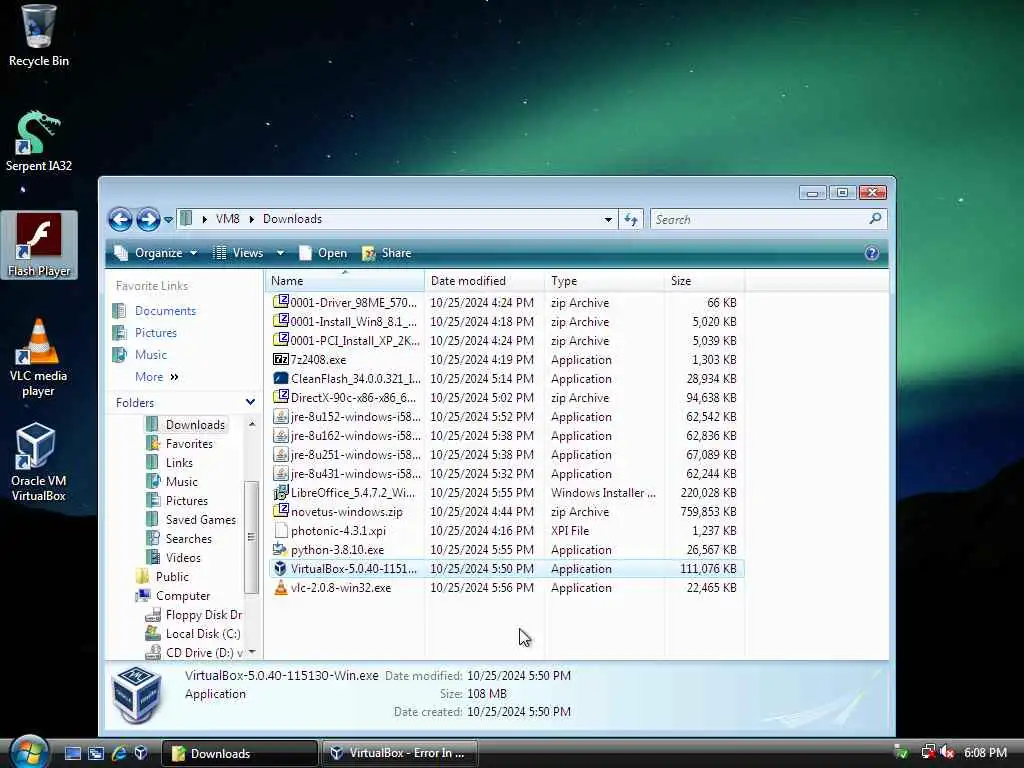Select the Serpent IA32 desktop shortcut
This screenshot has width=1024, height=768.
tap(39, 141)
